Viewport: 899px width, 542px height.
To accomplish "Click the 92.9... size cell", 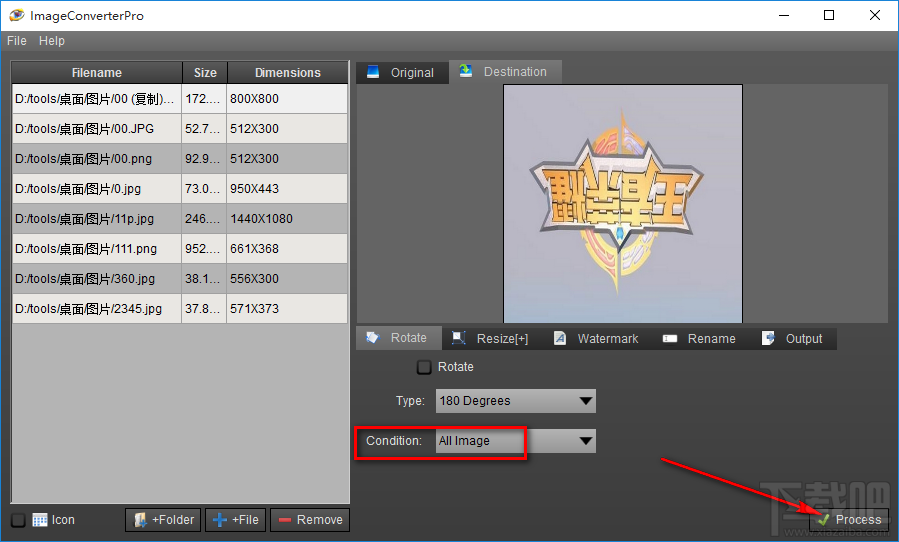I will tap(204, 159).
